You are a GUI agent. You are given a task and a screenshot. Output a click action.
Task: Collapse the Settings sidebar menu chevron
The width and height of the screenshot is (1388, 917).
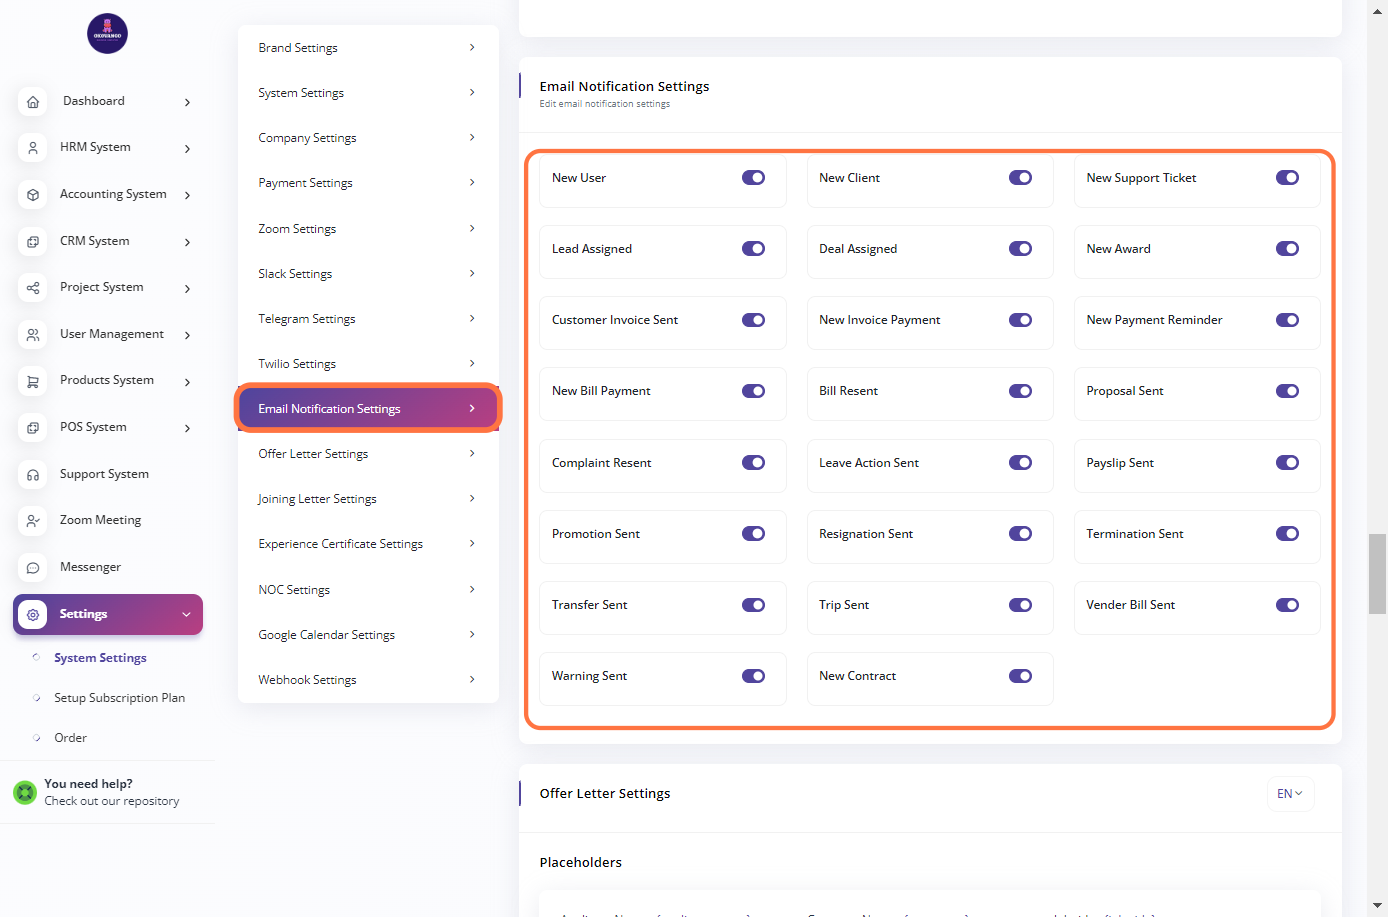point(186,615)
